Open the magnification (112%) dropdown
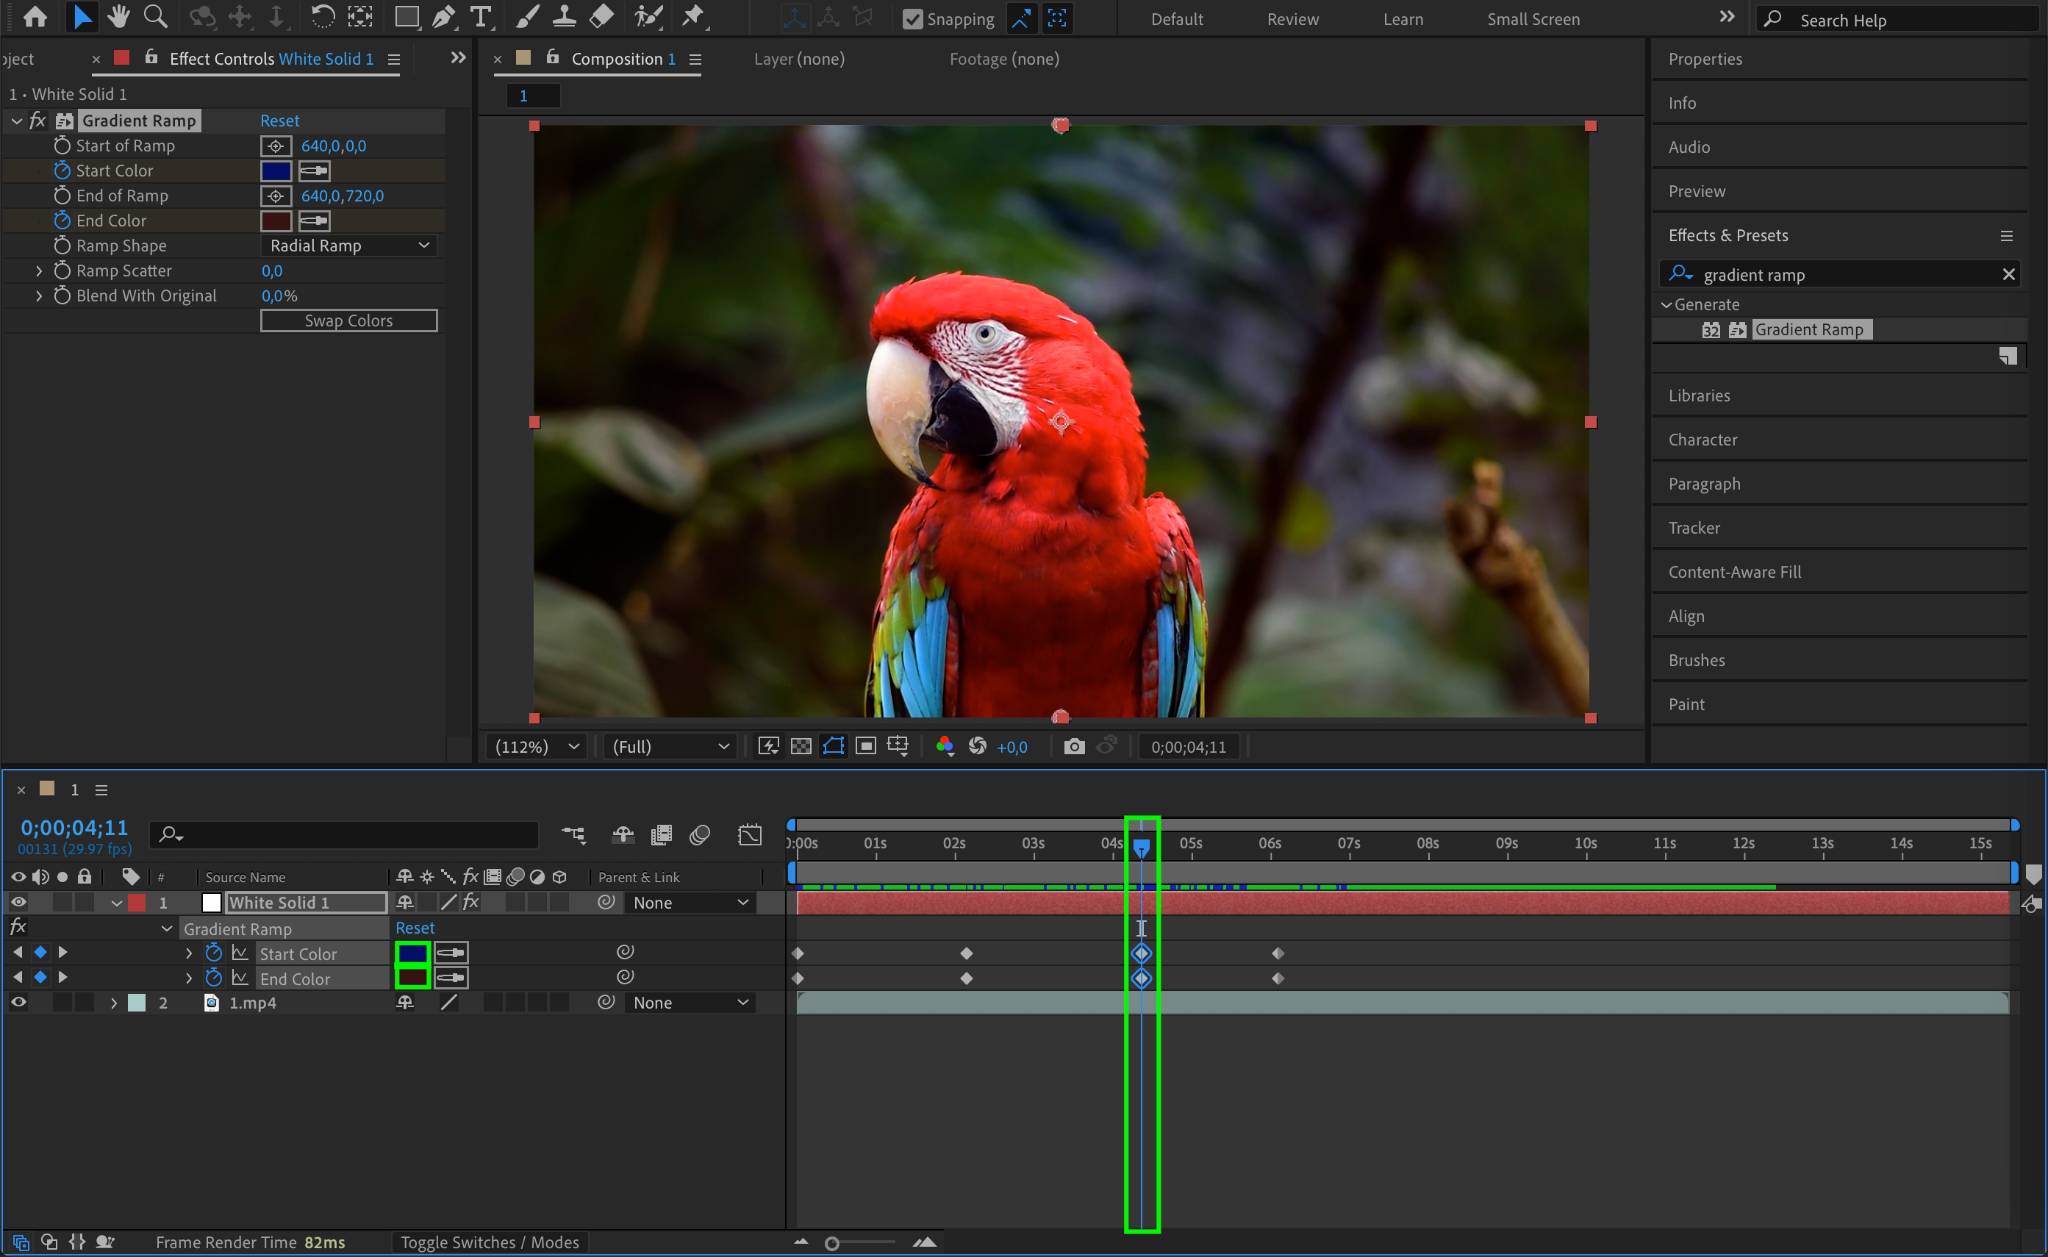 coord(536,746)
